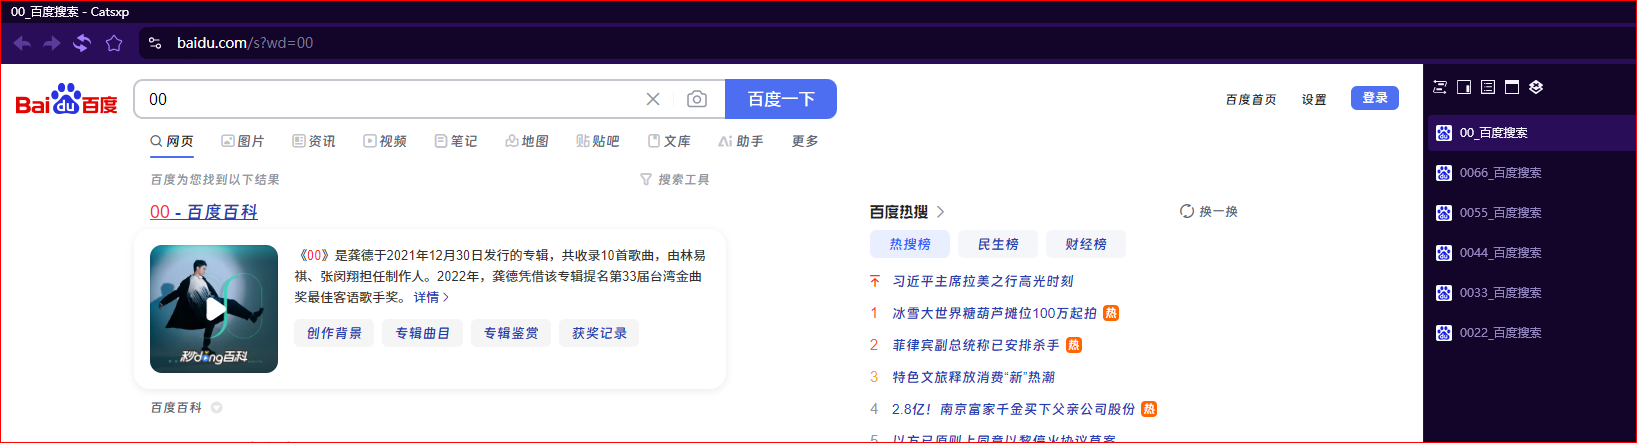This screenshot has height=443, width=1637.
Task: Open the AI 助手 tab
Action: tap(741, 141)
